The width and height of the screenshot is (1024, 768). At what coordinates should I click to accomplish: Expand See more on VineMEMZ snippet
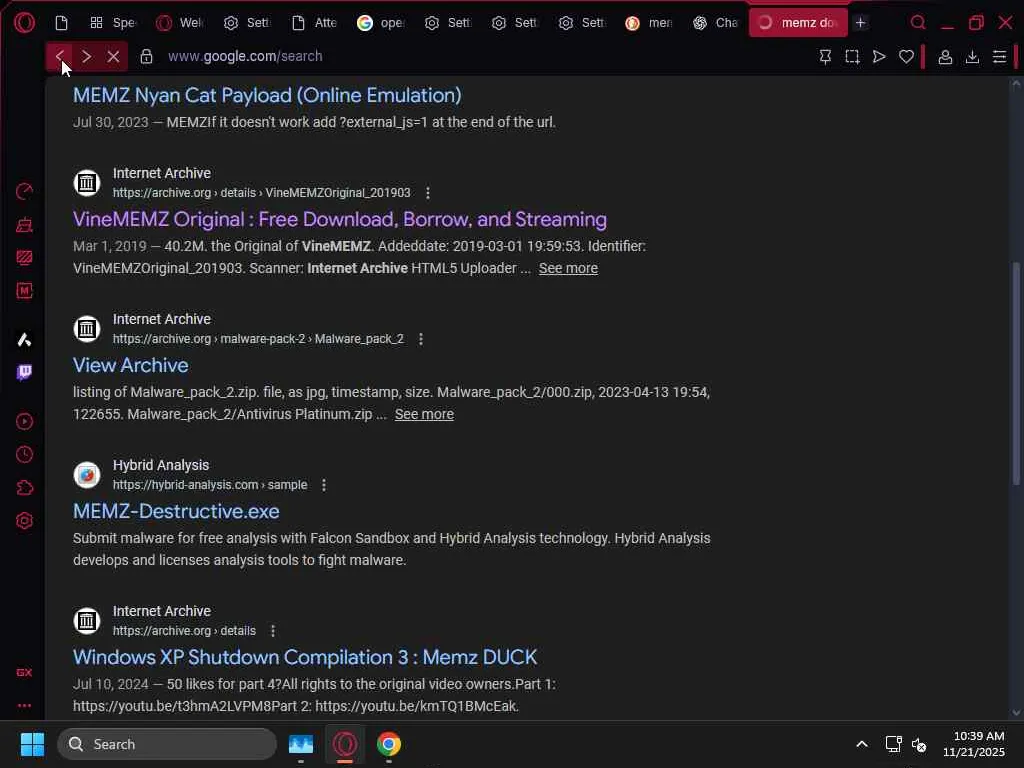tap(568, 268)
